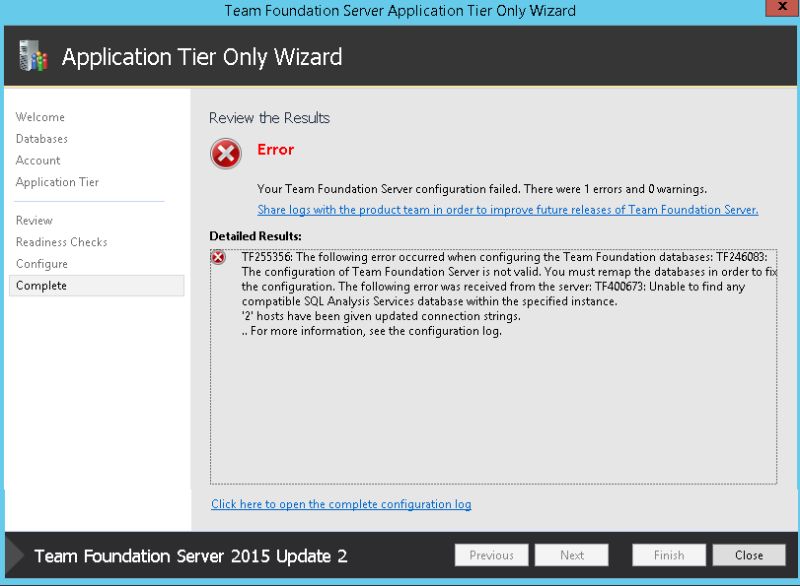Click the window title bar text

click(x=400, y=11)
